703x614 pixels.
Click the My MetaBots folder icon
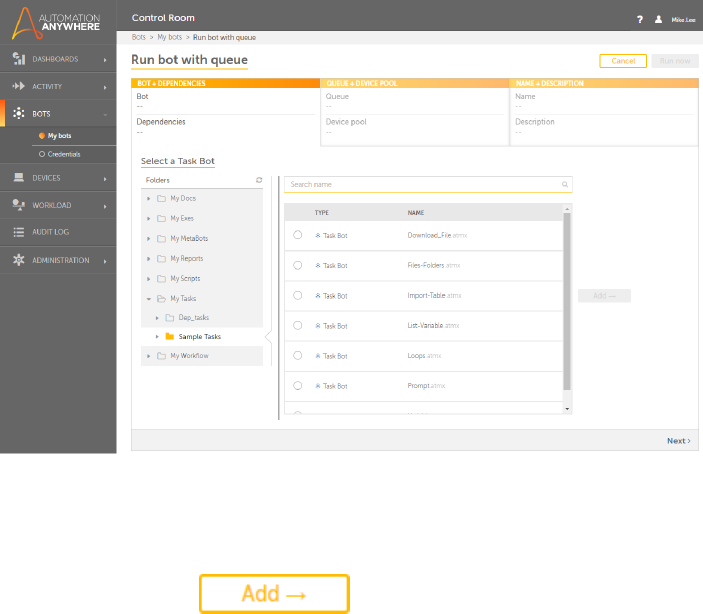click(161, 239)
